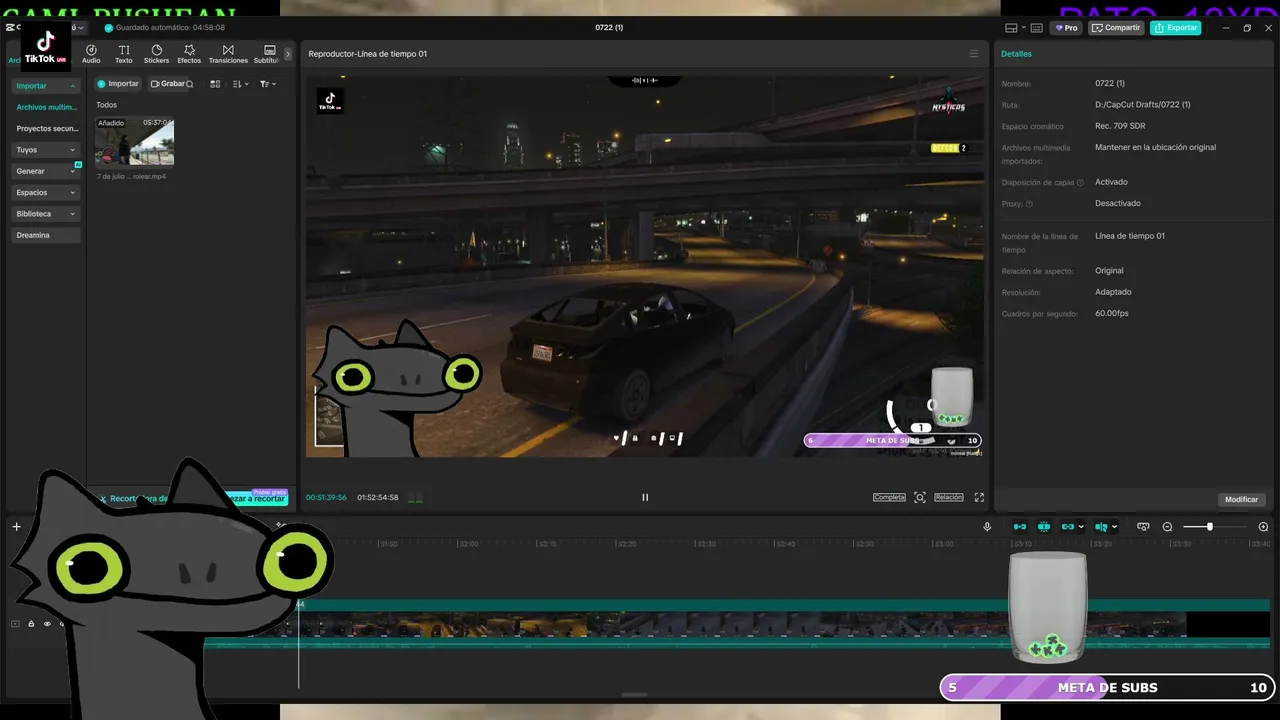Click the Compartir button
Image resolution: width=1280 pixels, height=720 pixels.
click(x=1116, y=28)
